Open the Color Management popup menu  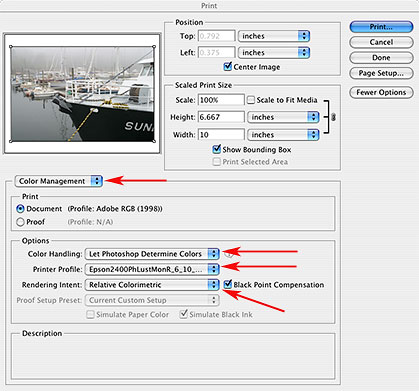(59, 181)
